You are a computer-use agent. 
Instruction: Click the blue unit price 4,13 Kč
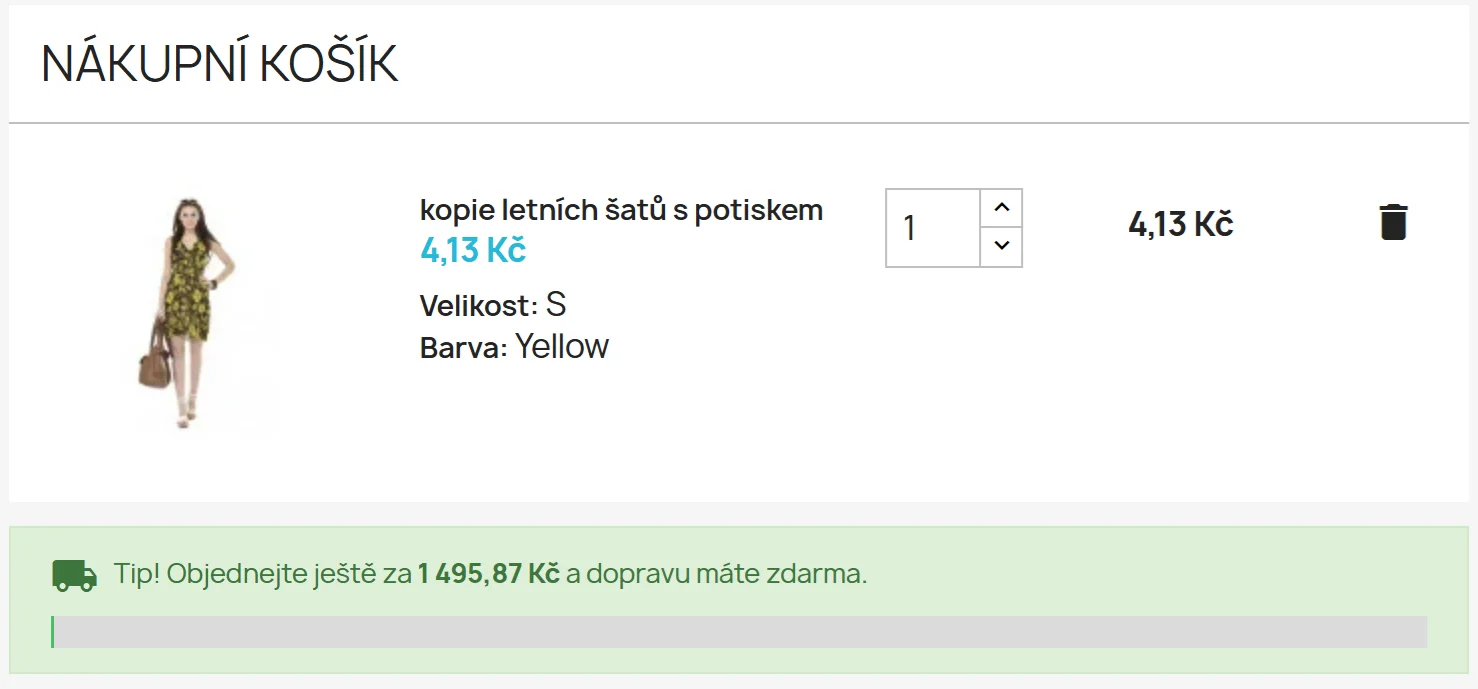point(473,250)
